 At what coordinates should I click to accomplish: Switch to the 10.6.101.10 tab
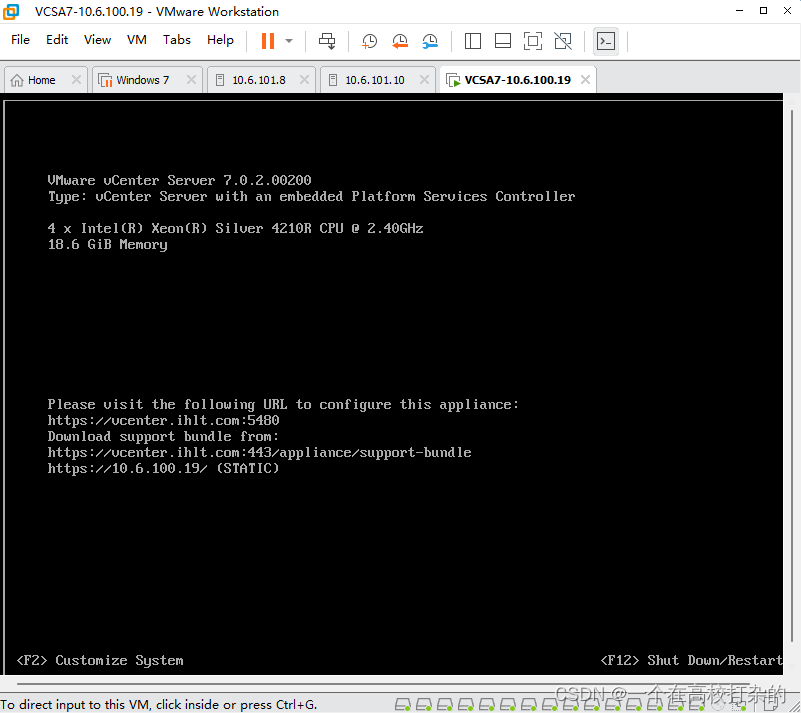(x=374, y=80)
